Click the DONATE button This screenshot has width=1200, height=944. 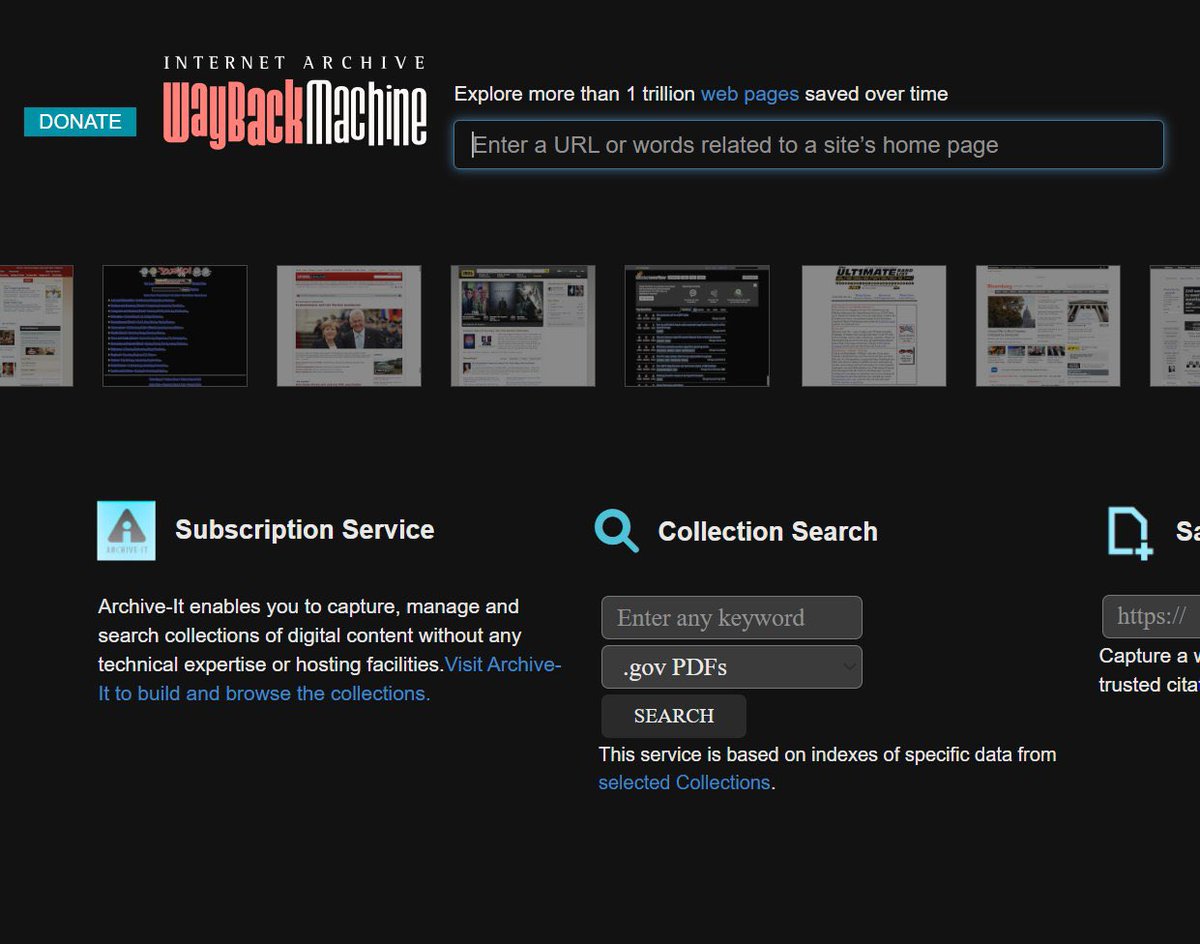point(80,122)
